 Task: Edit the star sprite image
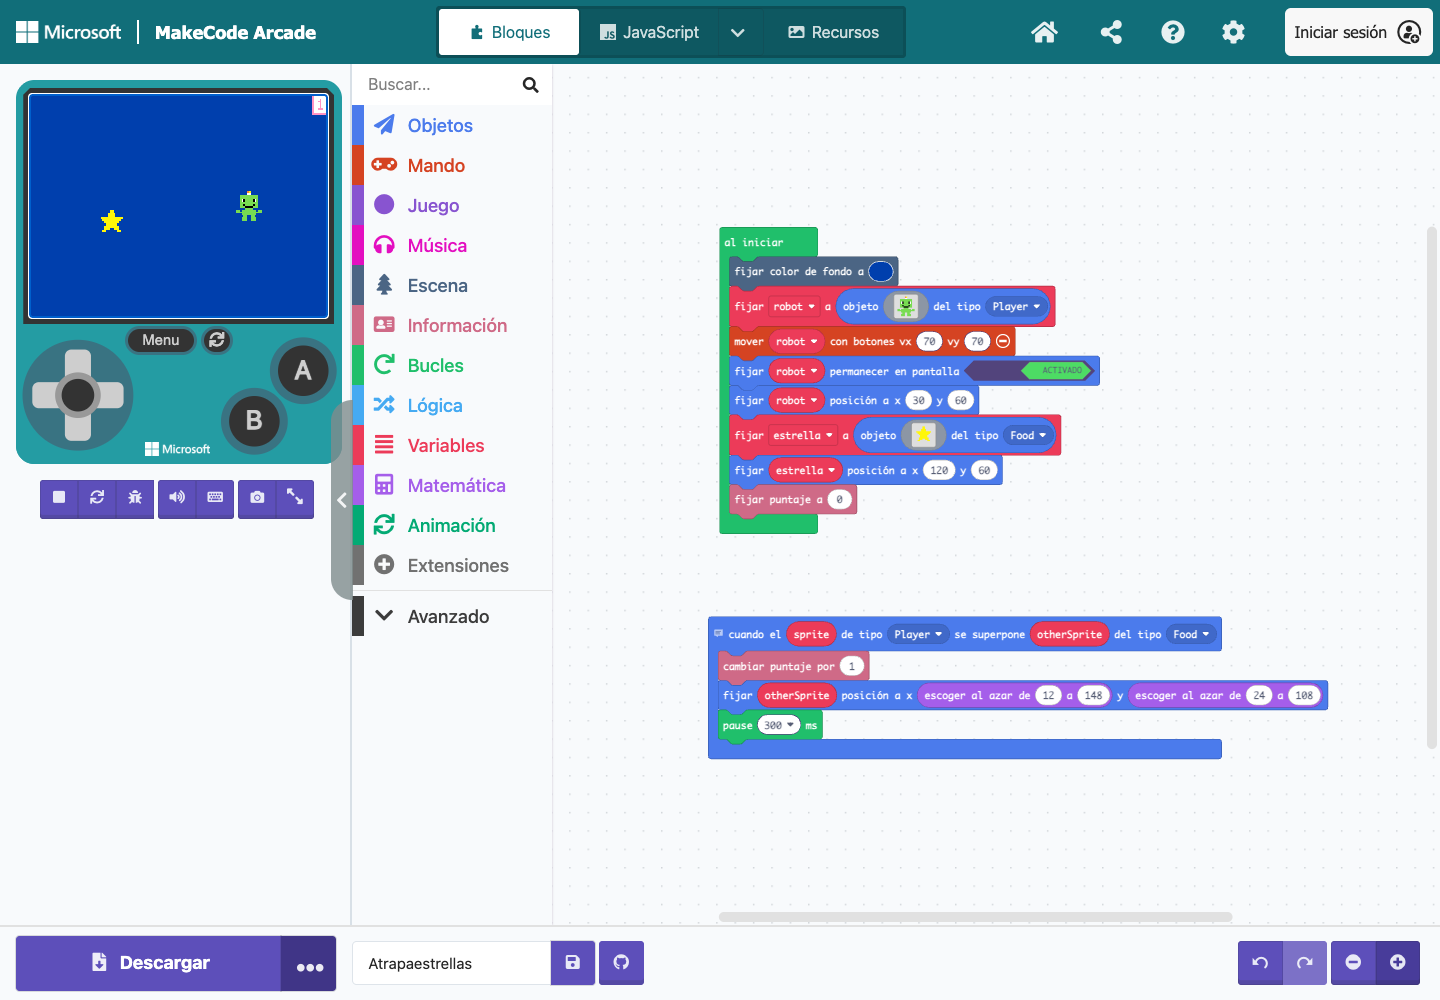[x=923, y=435]
